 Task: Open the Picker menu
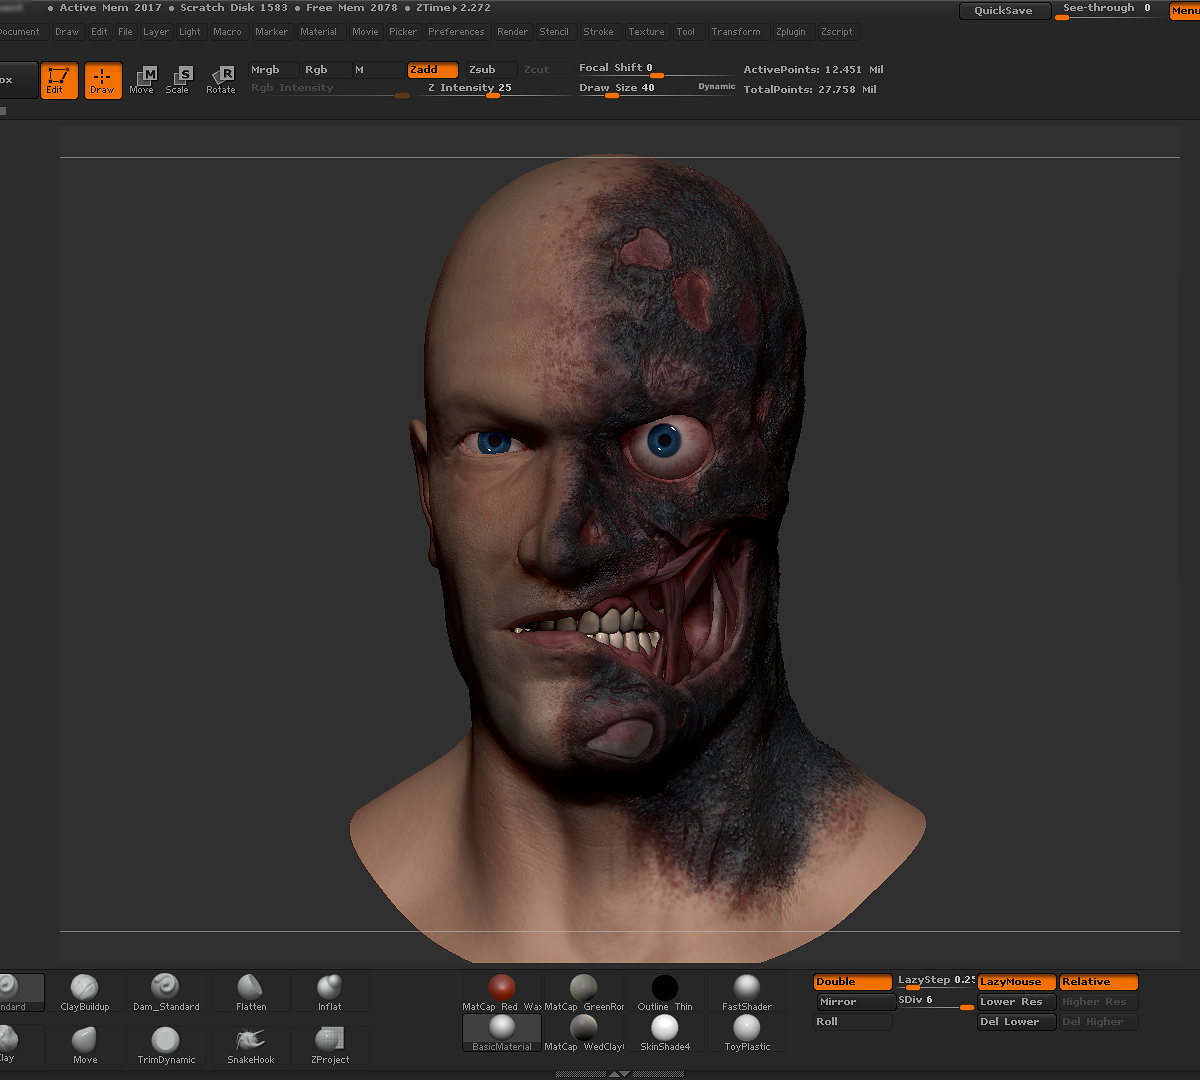point(403,32)
